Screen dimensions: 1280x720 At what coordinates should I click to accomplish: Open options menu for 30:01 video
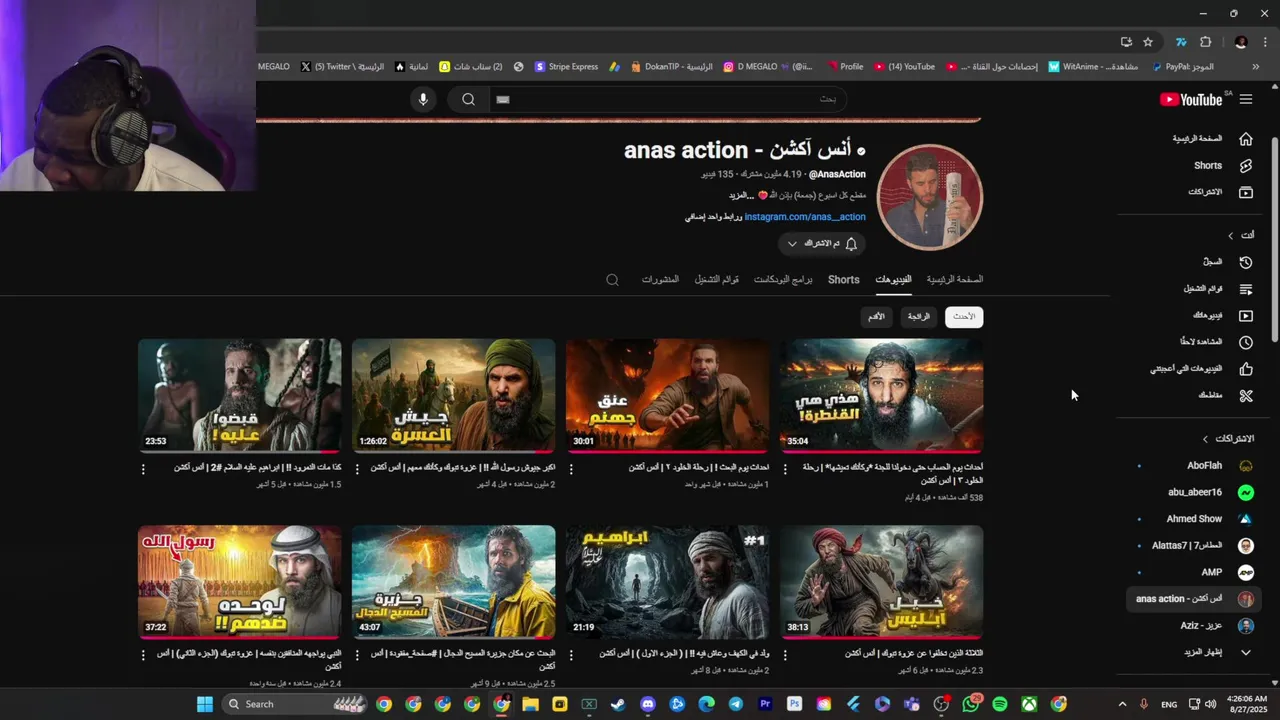coord(571,468)
